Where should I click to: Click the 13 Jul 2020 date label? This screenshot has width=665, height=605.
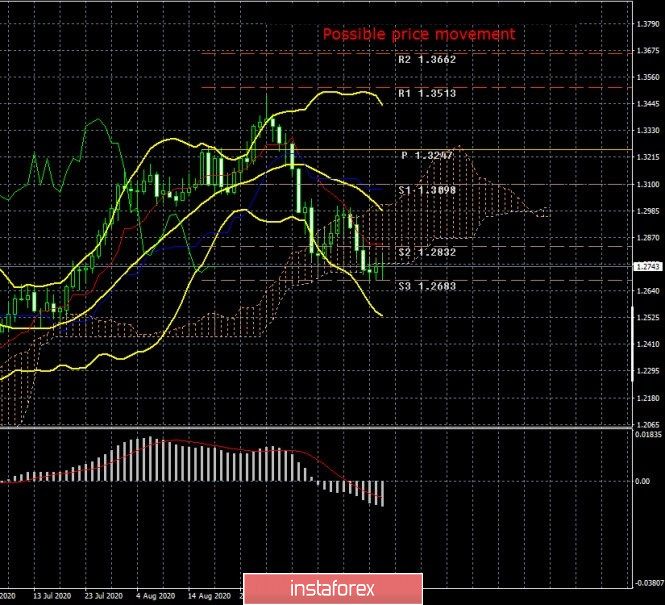click(x=52, y=596)
